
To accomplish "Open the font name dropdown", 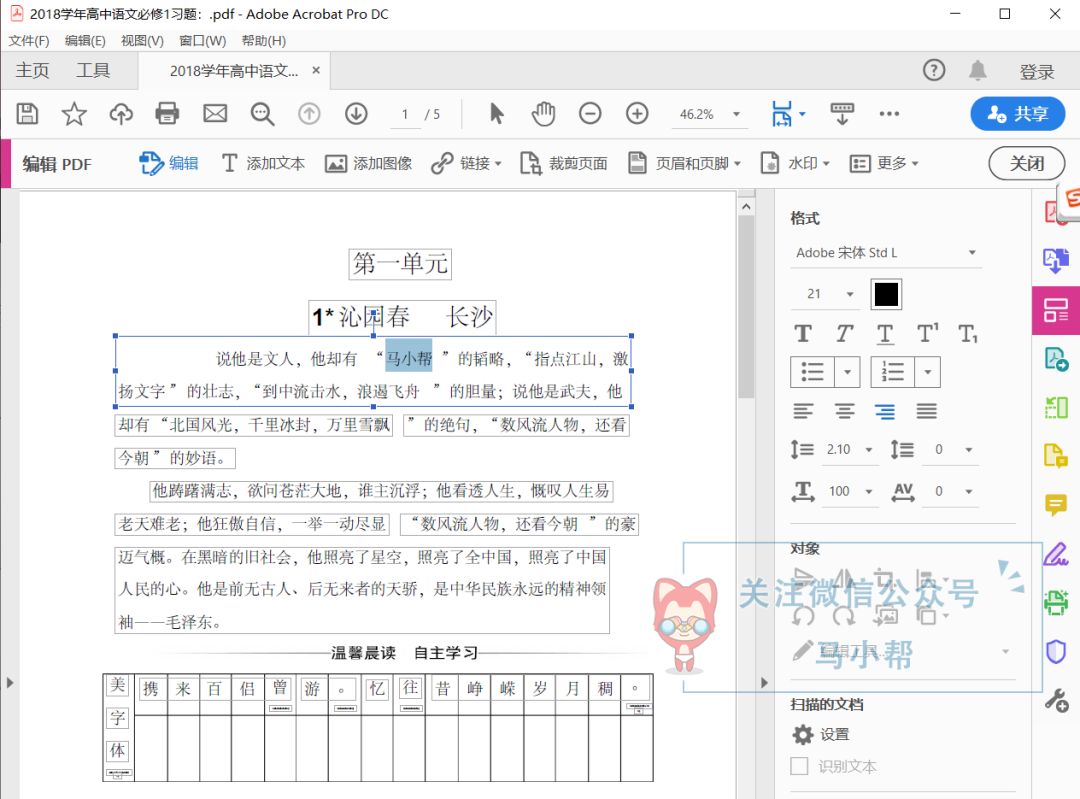I will (886, 253).
